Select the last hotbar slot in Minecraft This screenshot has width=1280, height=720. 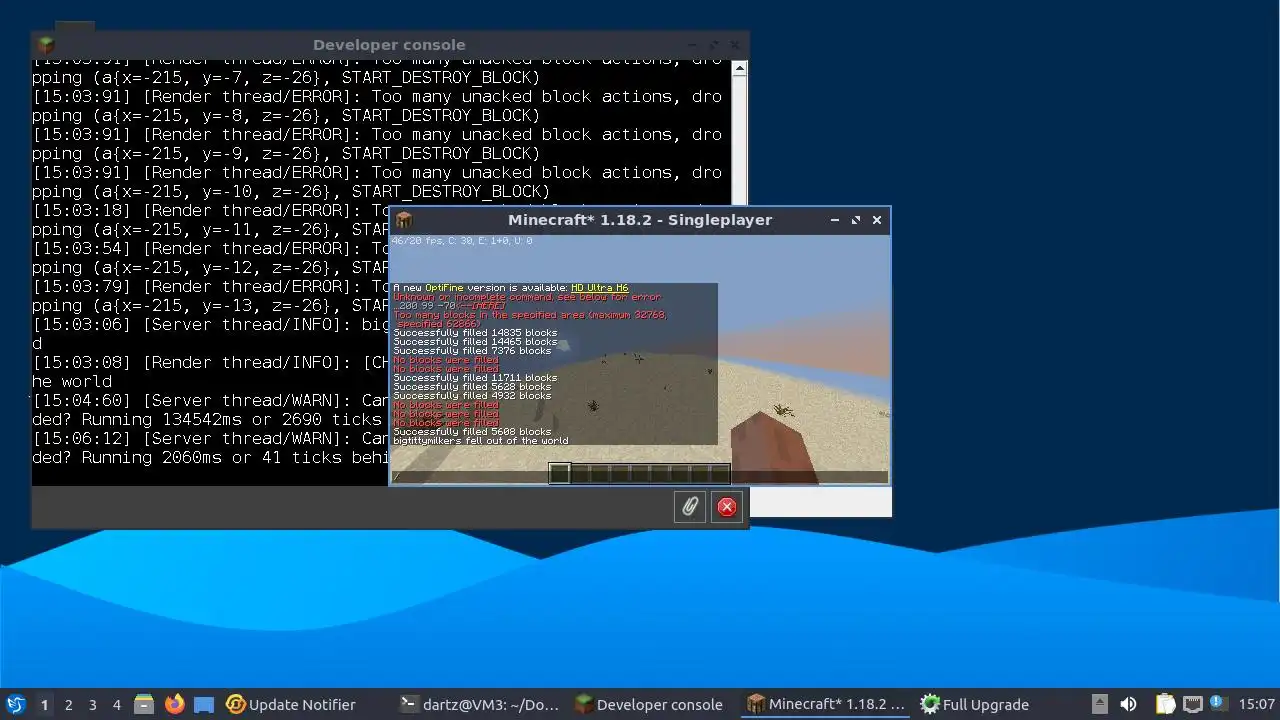point(720,473)
